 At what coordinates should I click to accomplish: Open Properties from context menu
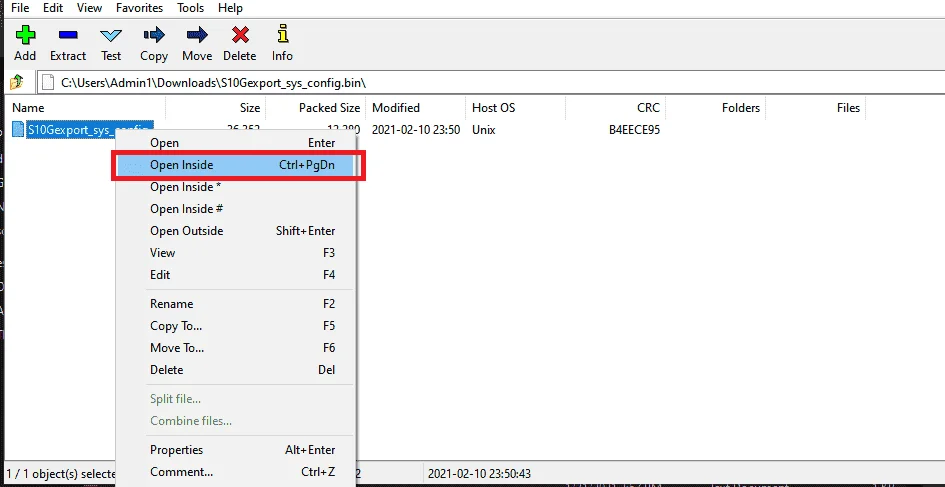point(235,450)
